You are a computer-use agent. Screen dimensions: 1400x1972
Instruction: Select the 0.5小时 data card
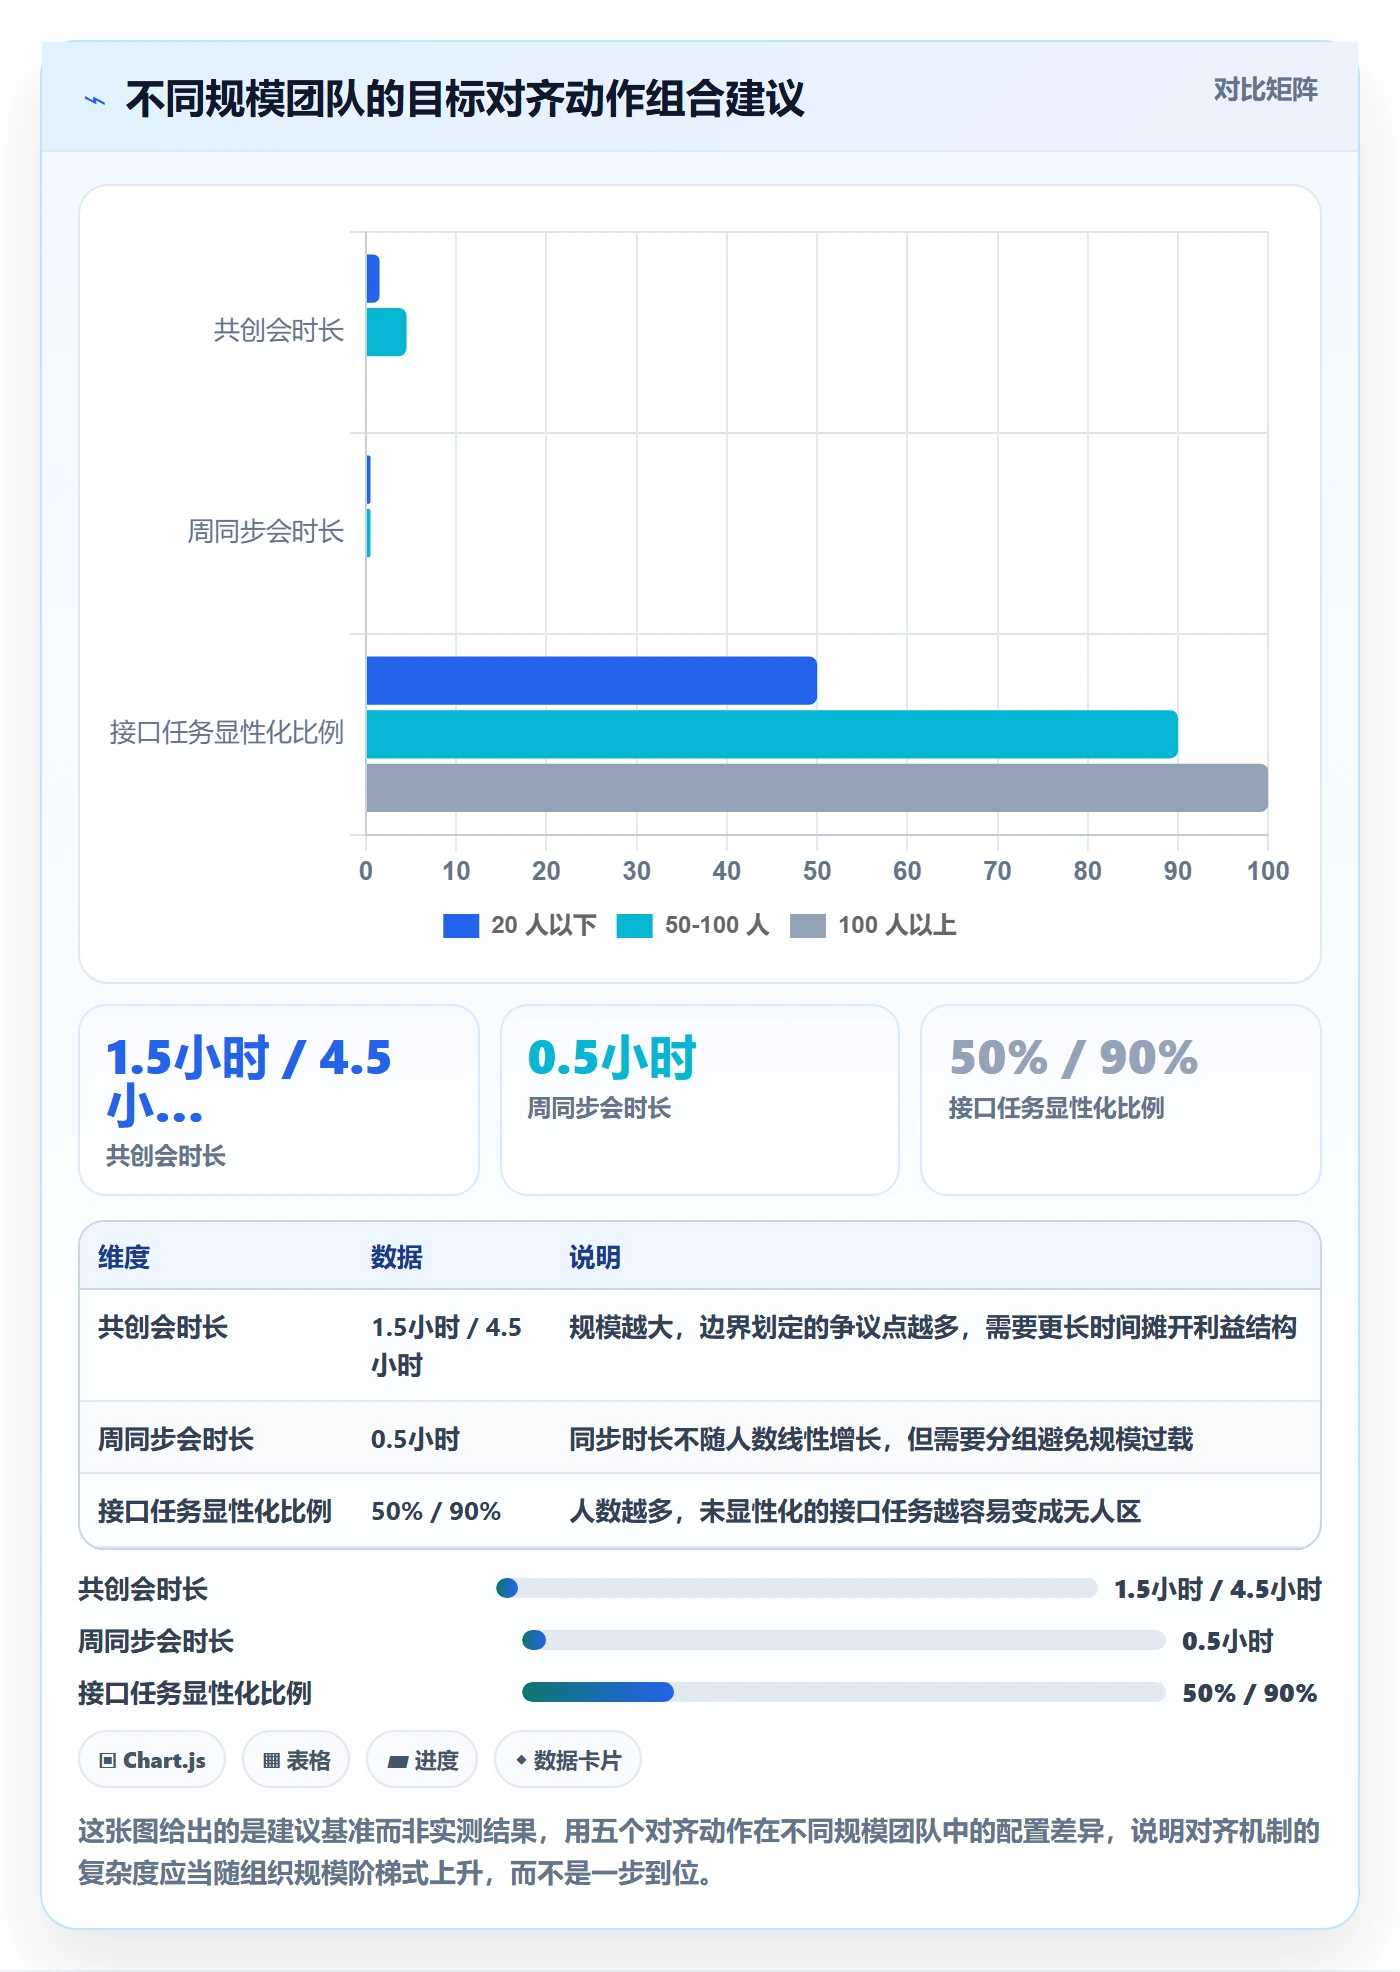click(700, 1100)
